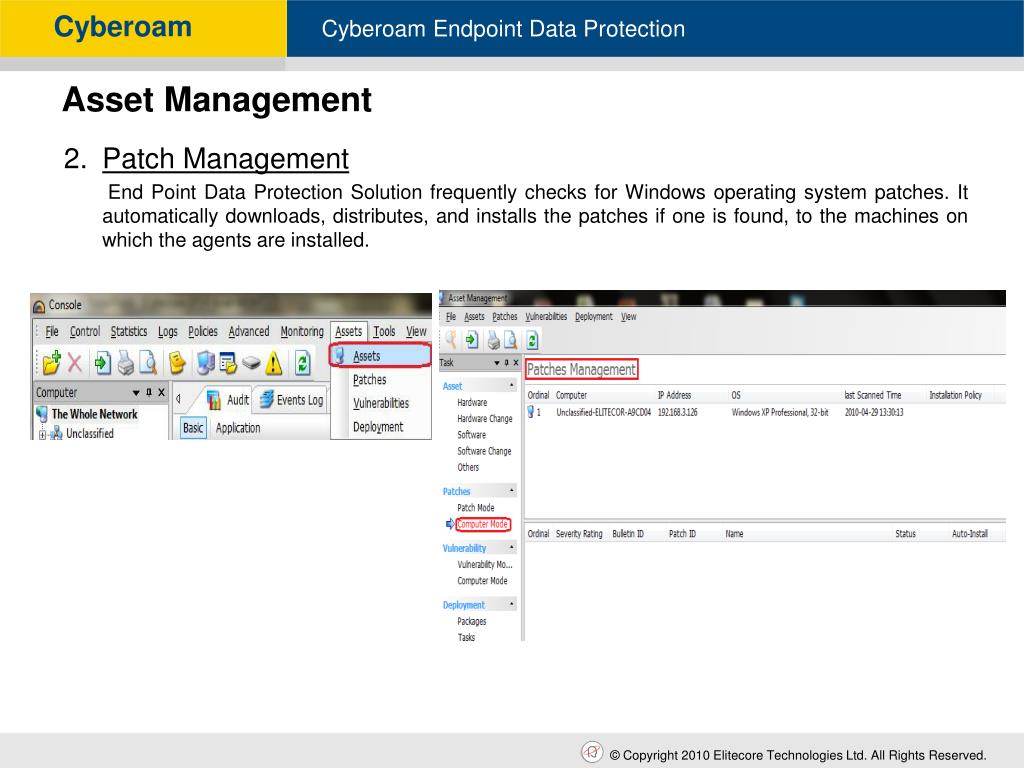This screenshot has width=1024, height=768.
Task: Choose the highlighted Assets item in the dropdown
Action: tap(380, 355)
